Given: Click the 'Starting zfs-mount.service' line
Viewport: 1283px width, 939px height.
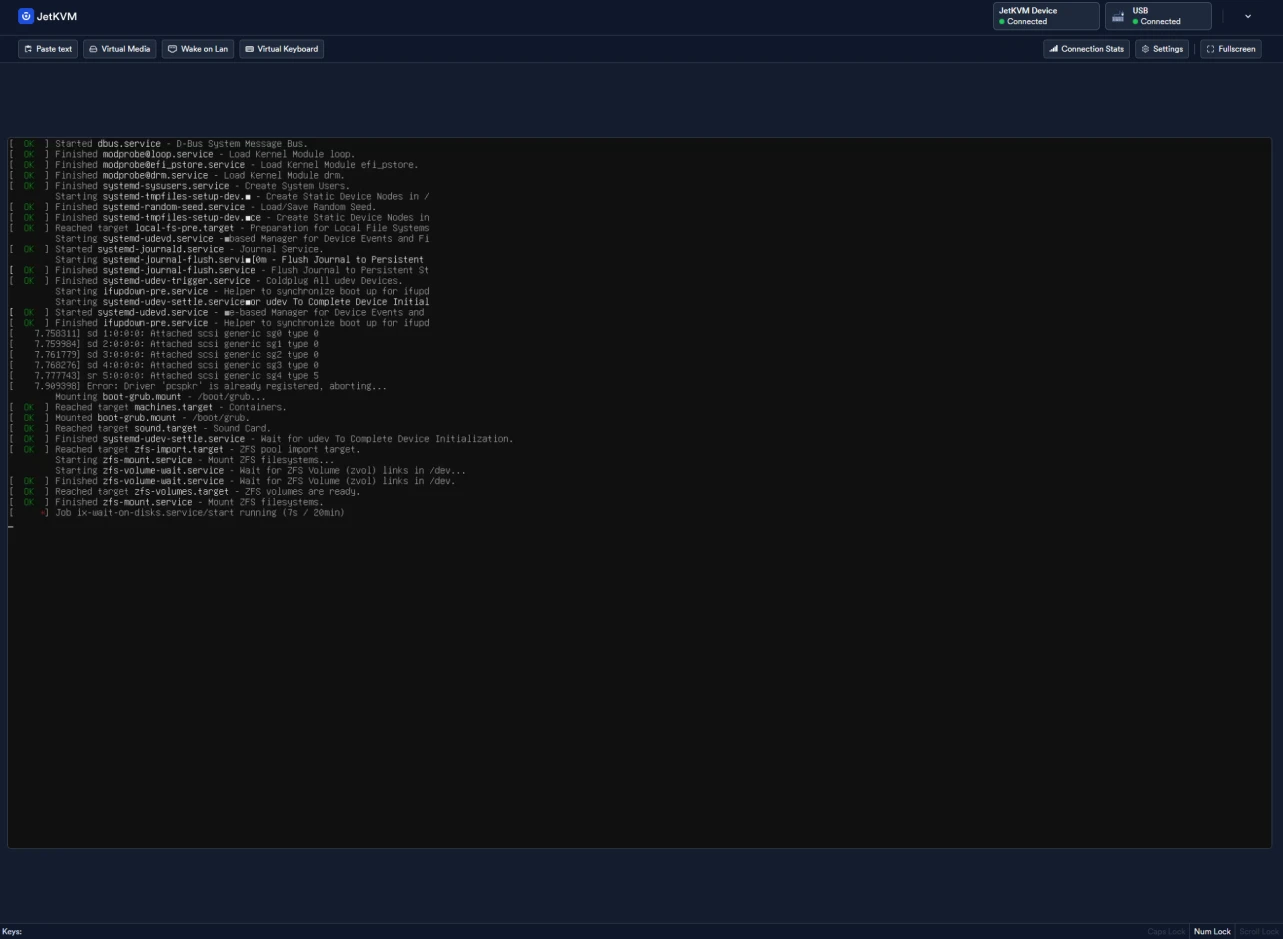Looking at the screenshot, I should click(194, 460).
